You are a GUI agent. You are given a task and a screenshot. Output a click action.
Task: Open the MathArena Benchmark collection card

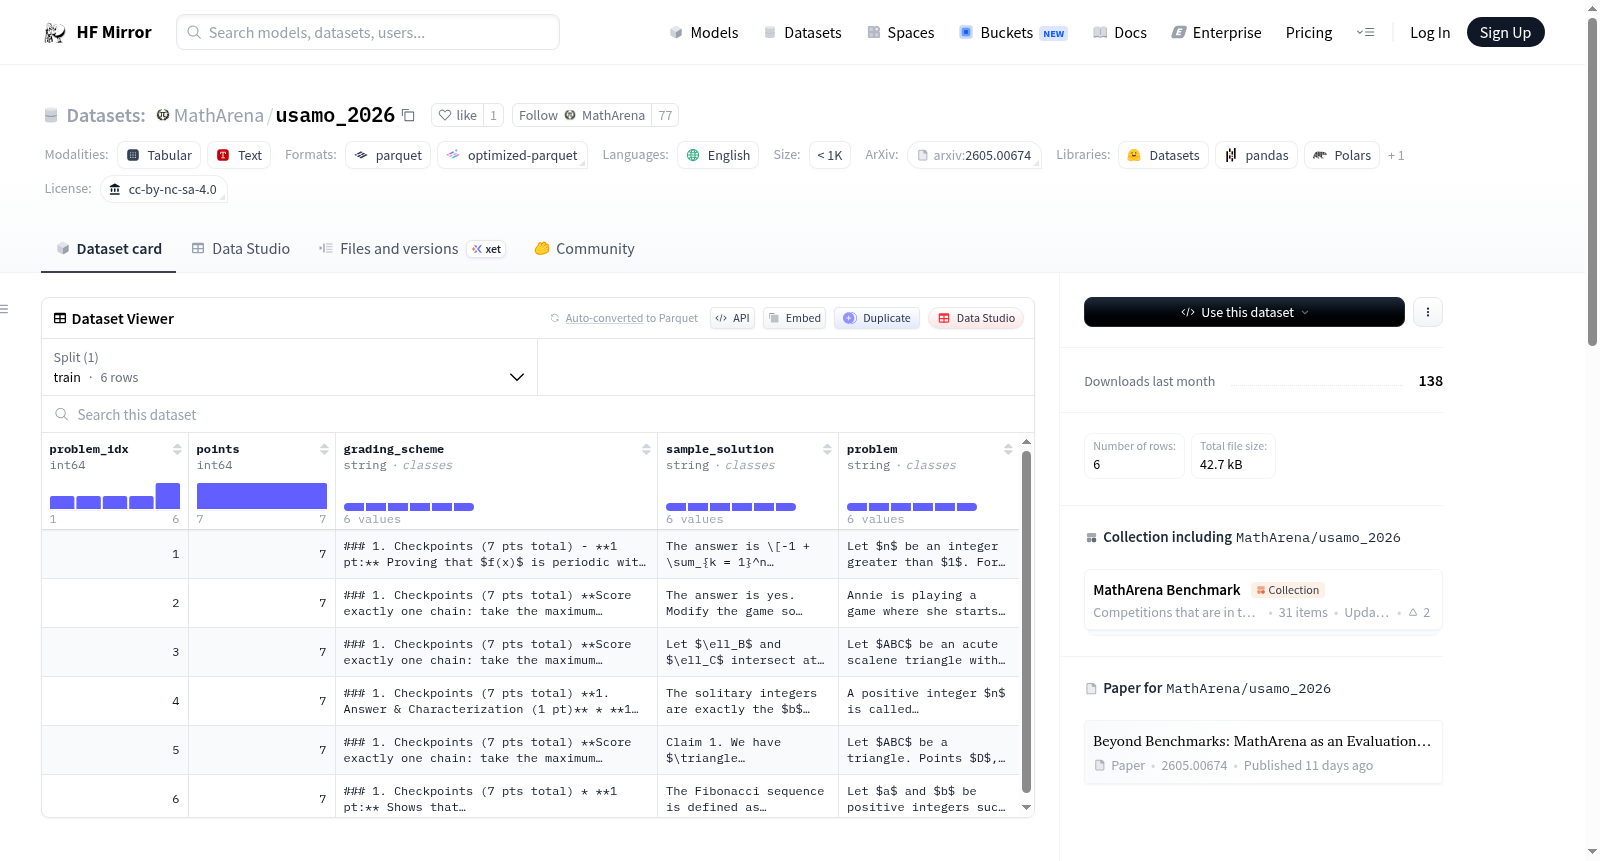tap(1263, 600)
